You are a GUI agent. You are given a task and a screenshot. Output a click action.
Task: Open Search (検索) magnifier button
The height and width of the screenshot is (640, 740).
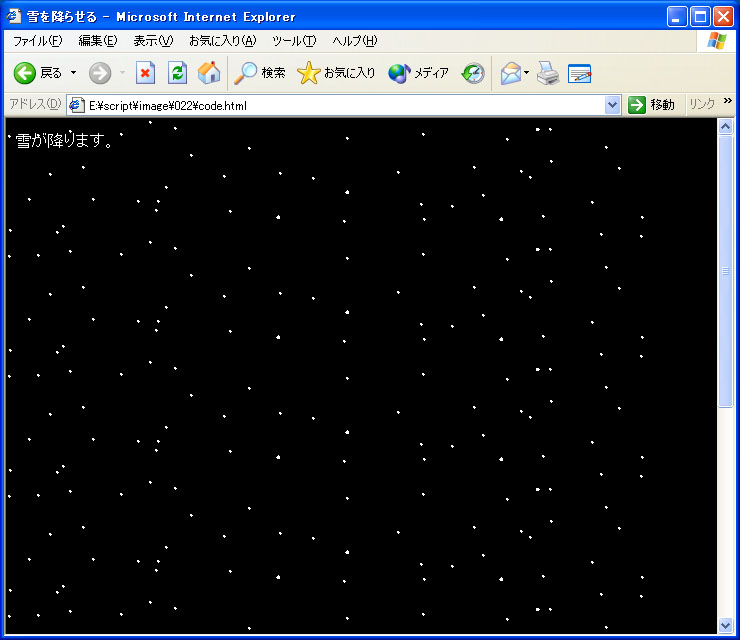260,73
